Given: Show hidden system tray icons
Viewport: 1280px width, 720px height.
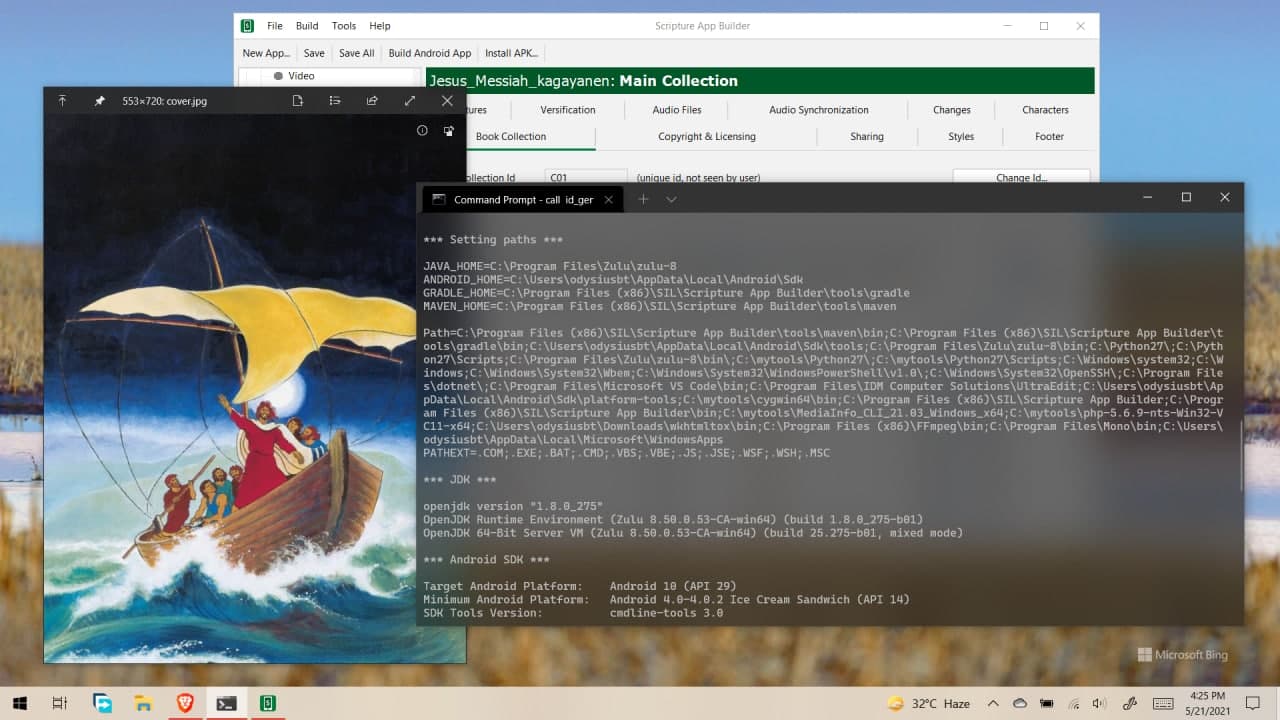Looking at the screenshot, I should (x=993, y=703).
